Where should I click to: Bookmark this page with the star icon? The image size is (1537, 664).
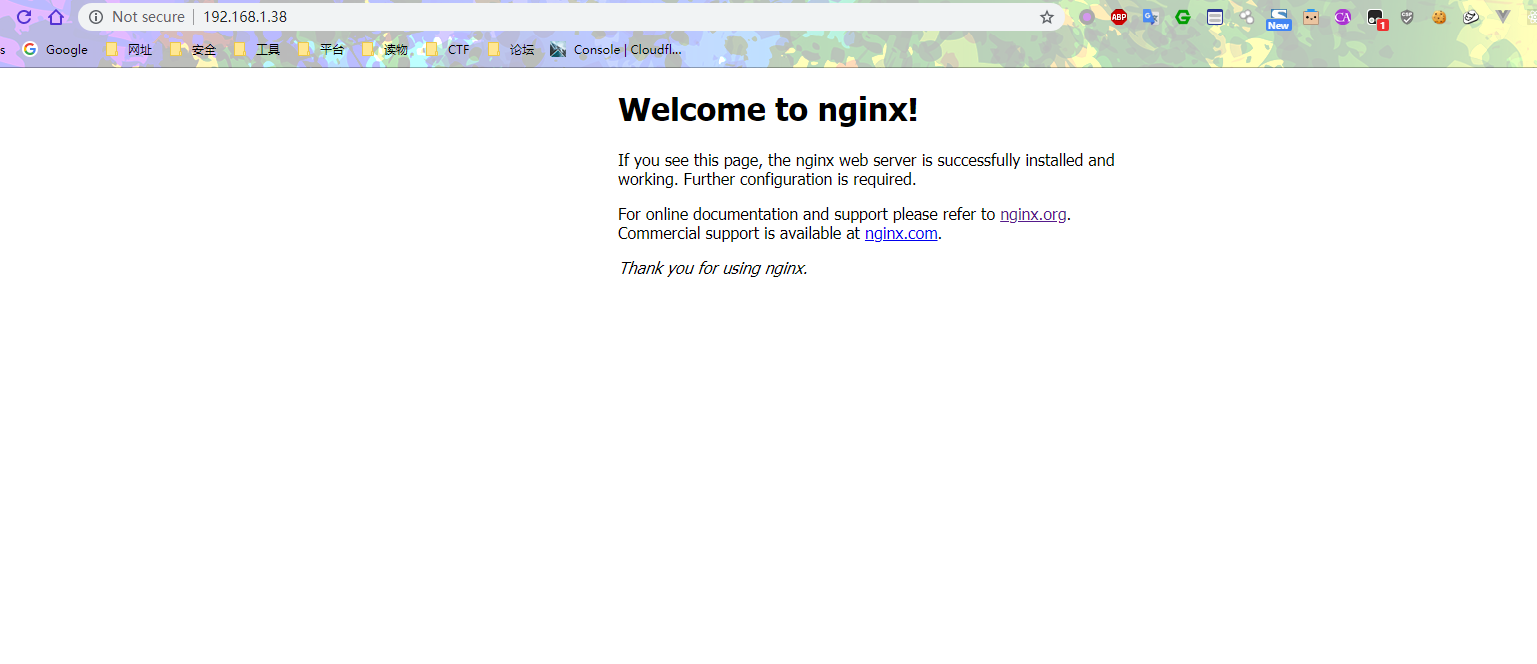tap(1047, 17)
